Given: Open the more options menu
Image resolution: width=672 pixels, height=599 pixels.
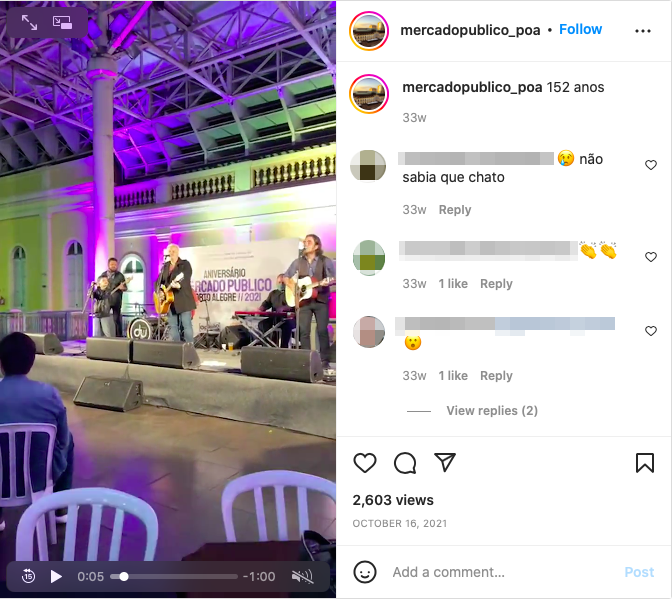Looking at the screenshot, I should [x=643, y=31].
